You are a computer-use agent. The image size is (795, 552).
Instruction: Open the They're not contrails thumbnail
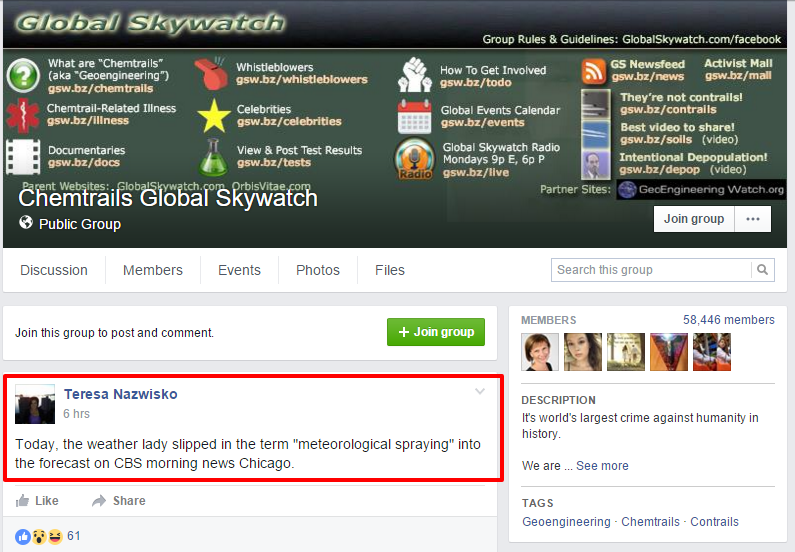[x=596, y=104]
